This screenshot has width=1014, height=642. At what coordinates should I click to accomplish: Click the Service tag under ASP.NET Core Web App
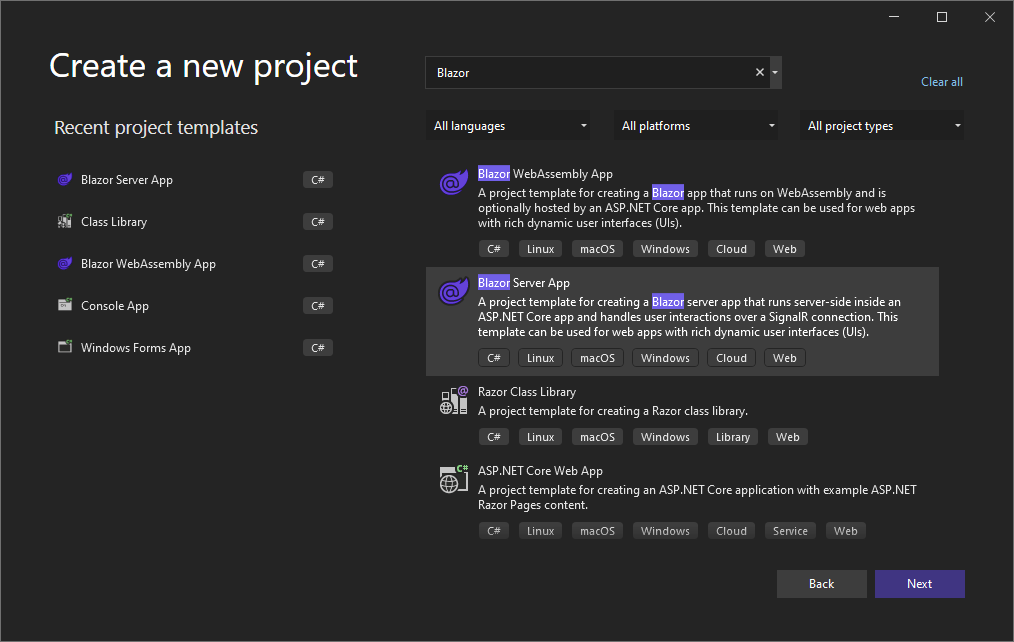tap(790, 531)
